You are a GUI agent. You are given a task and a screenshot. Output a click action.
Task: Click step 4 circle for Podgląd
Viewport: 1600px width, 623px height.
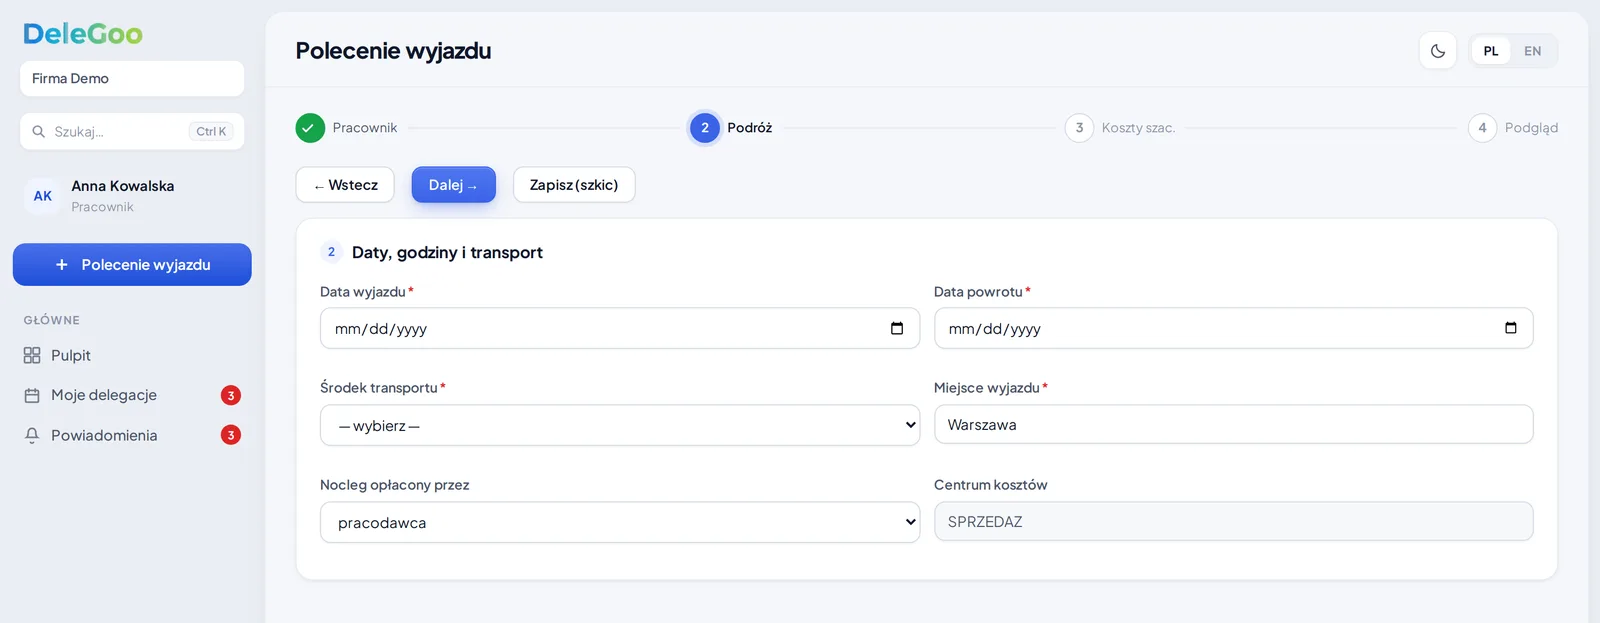pyautogui.click(x=1482, y=128)
